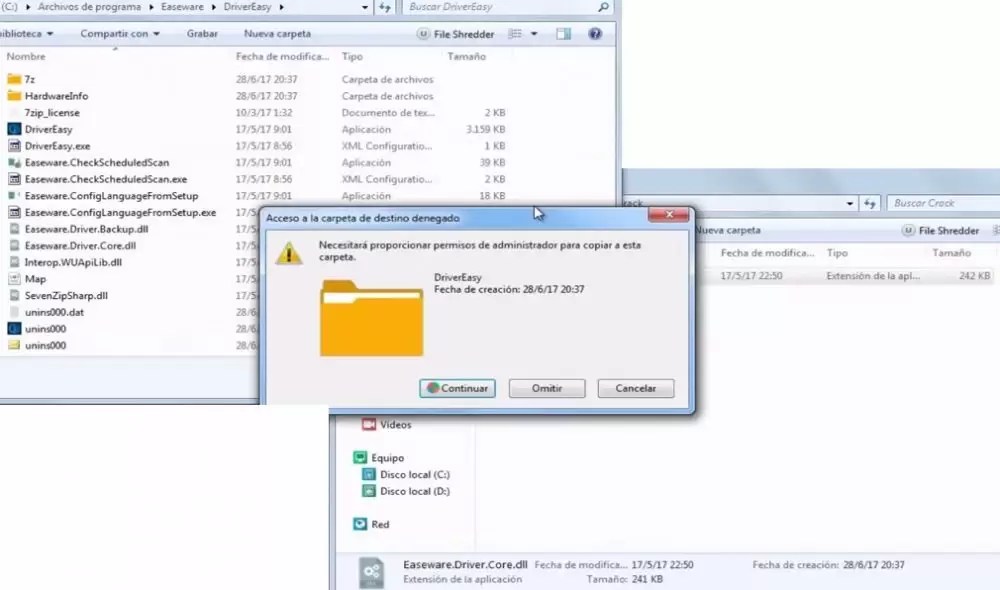Image resolution: width=1000 pixels, height=590 pixels.
Task: Click Continuar in the access denied dialog
Action: point(457,388)
